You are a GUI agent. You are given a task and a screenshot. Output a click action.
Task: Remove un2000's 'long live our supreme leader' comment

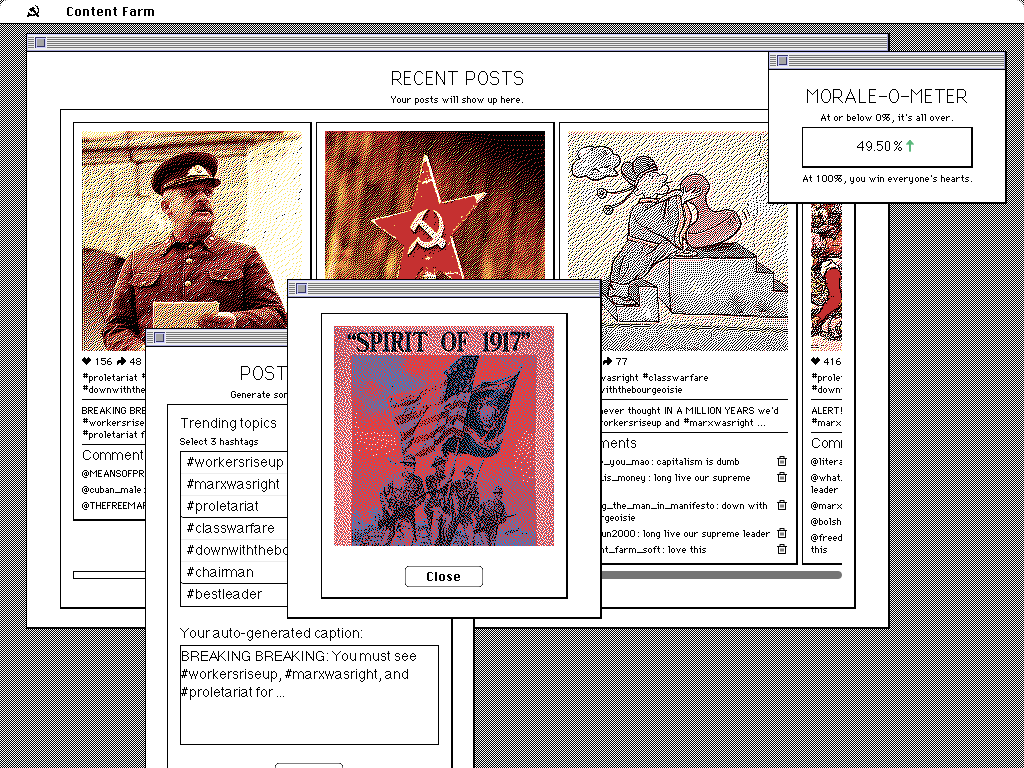click(782, 533)
